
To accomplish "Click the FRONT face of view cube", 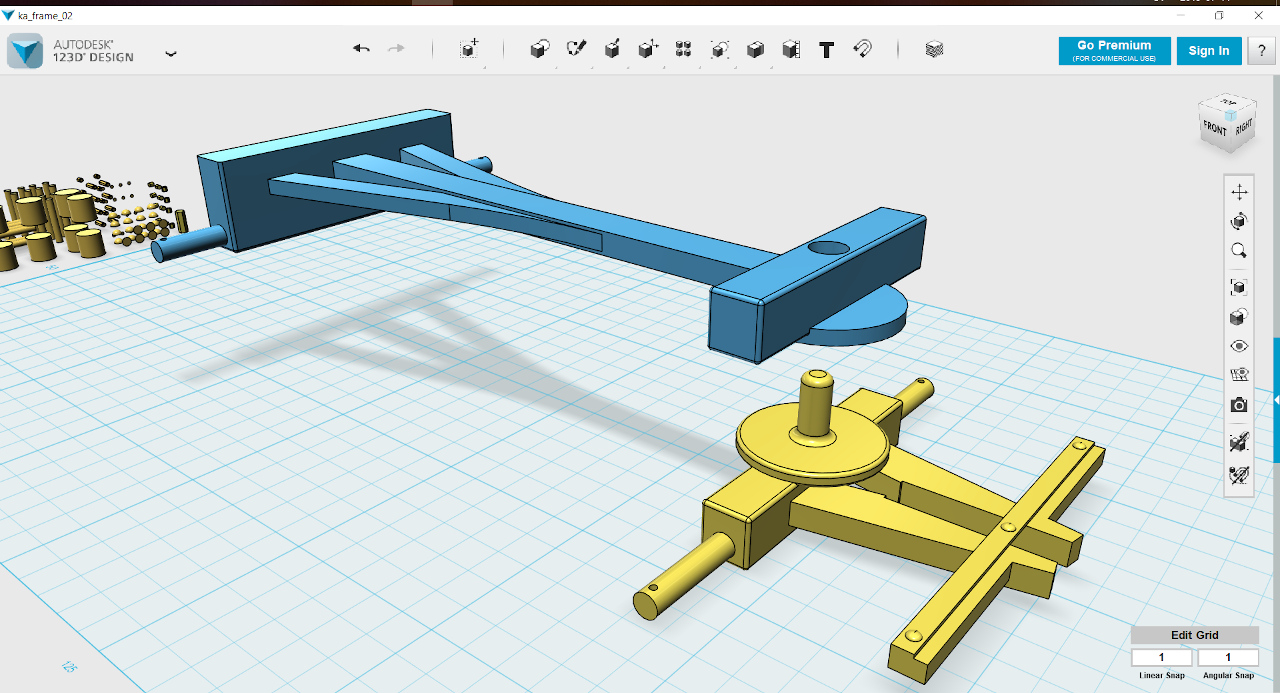I will tap(1215, 129).
